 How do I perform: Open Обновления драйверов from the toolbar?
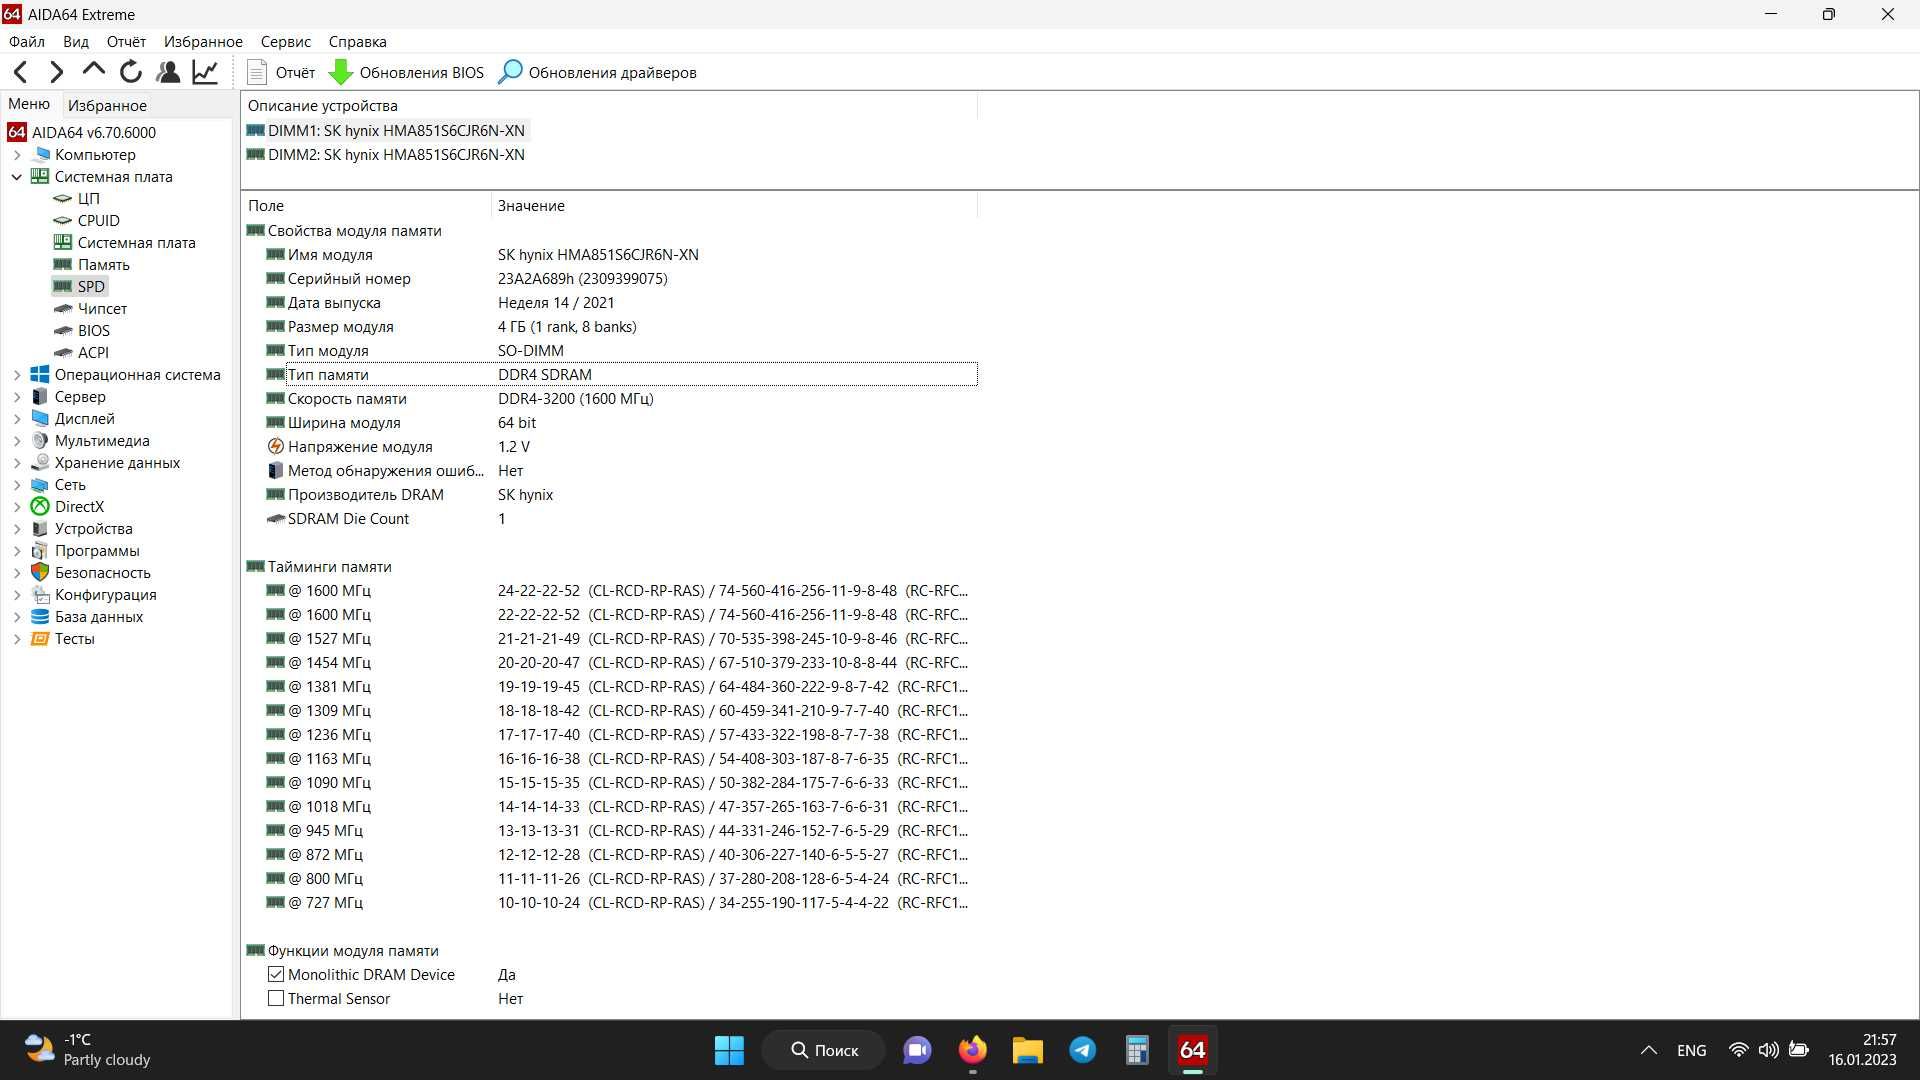[x=597, y=72]
